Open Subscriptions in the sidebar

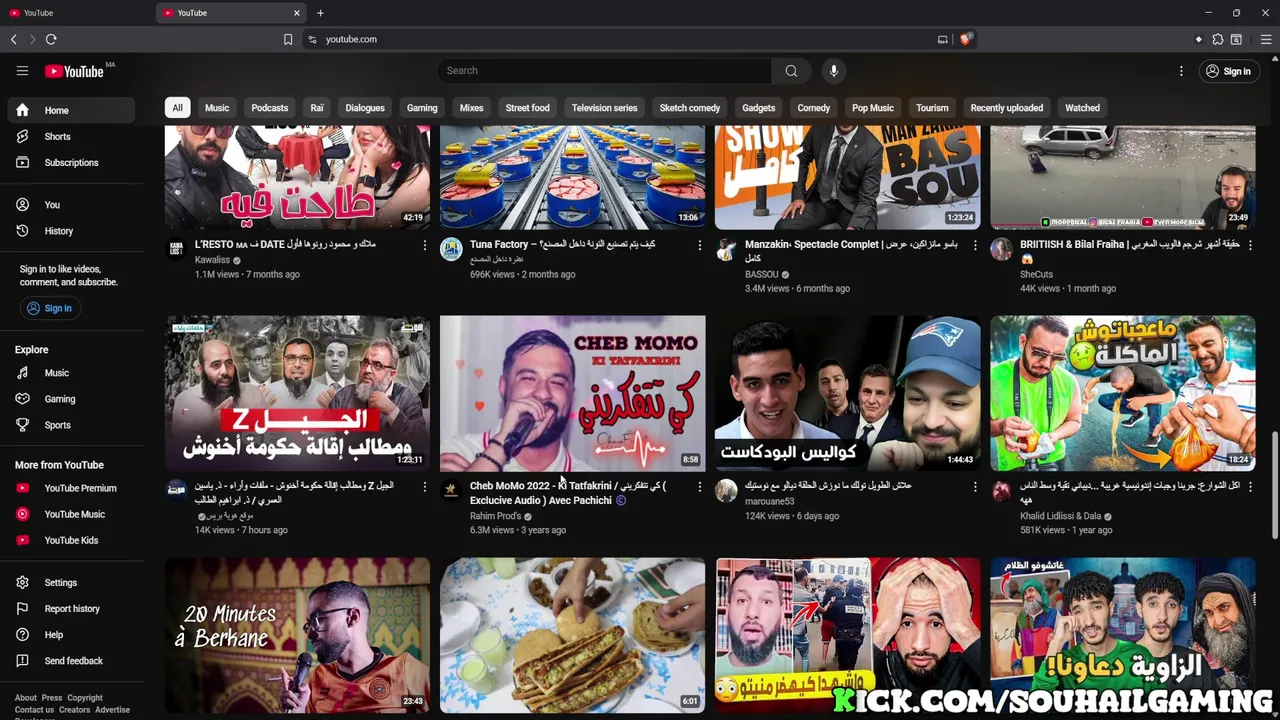(71, 162)
